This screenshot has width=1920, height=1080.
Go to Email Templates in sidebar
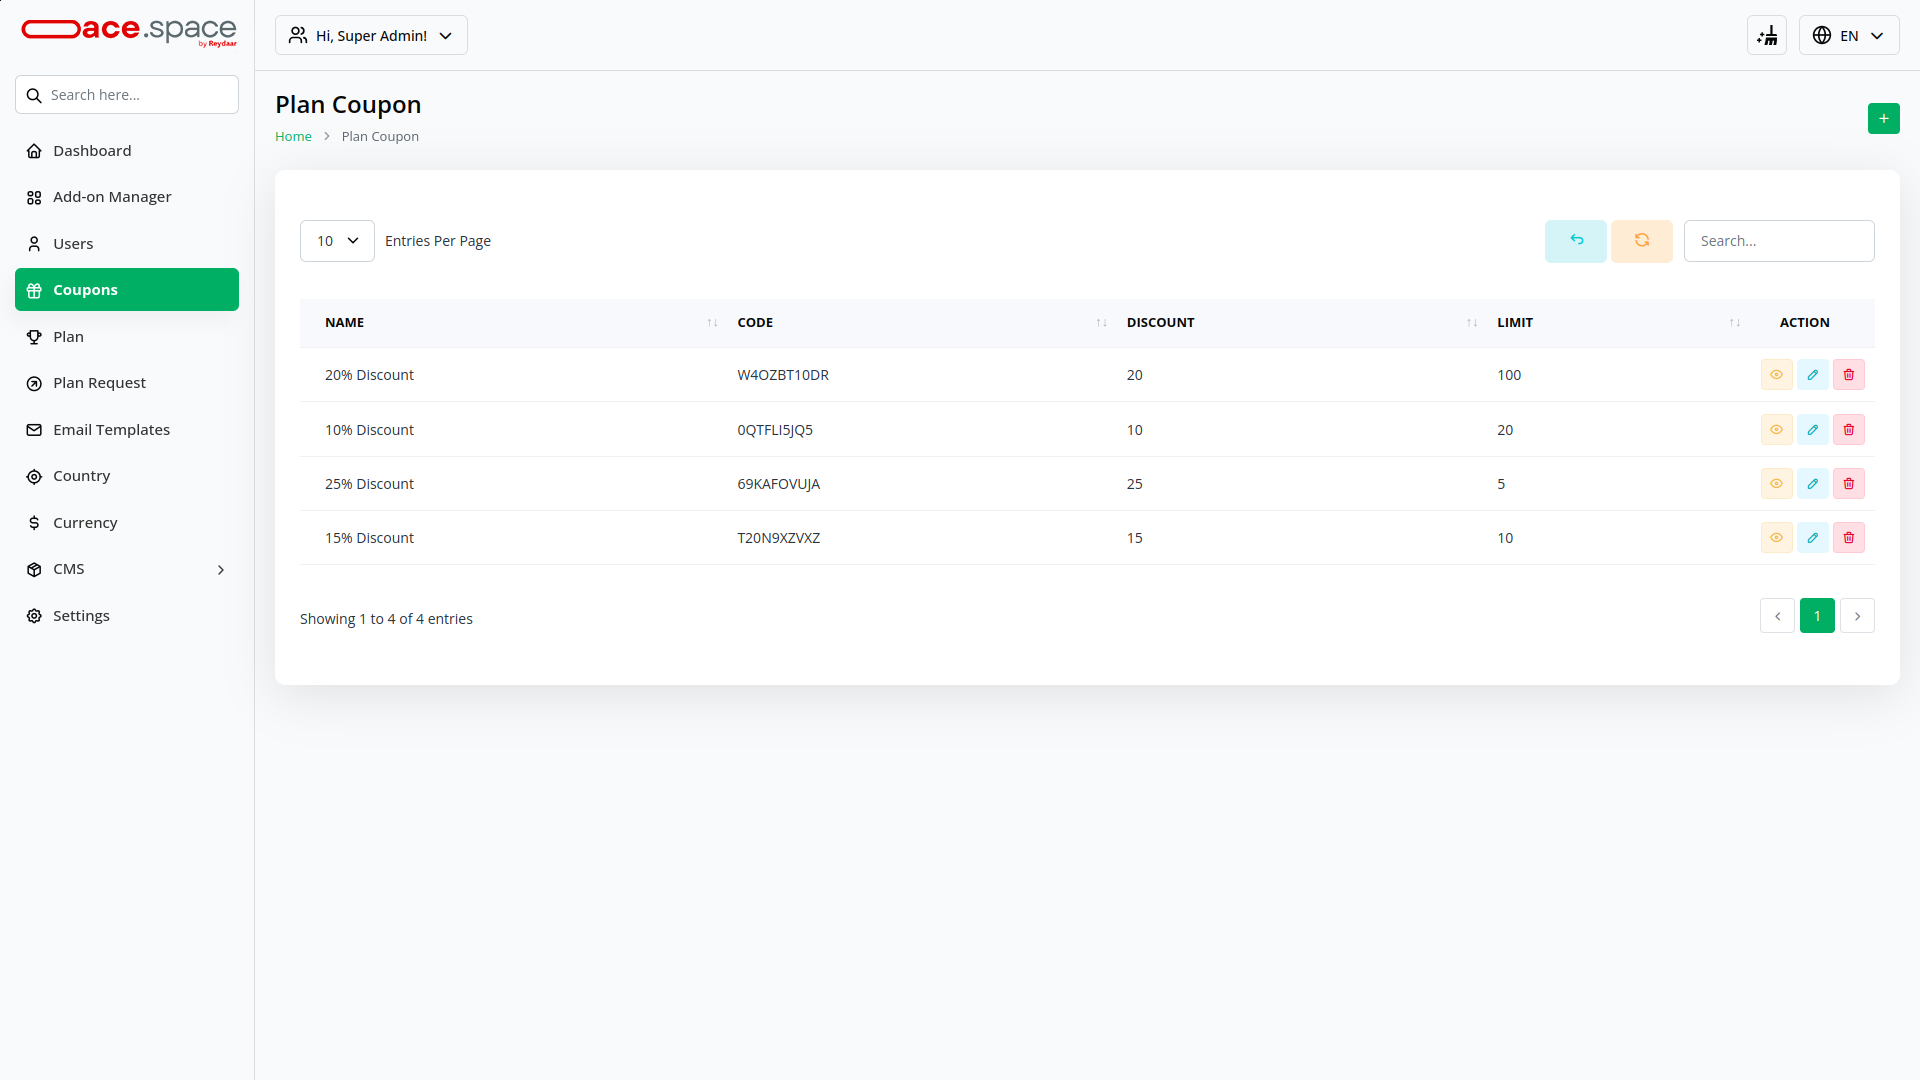click(x=111, y=430)
